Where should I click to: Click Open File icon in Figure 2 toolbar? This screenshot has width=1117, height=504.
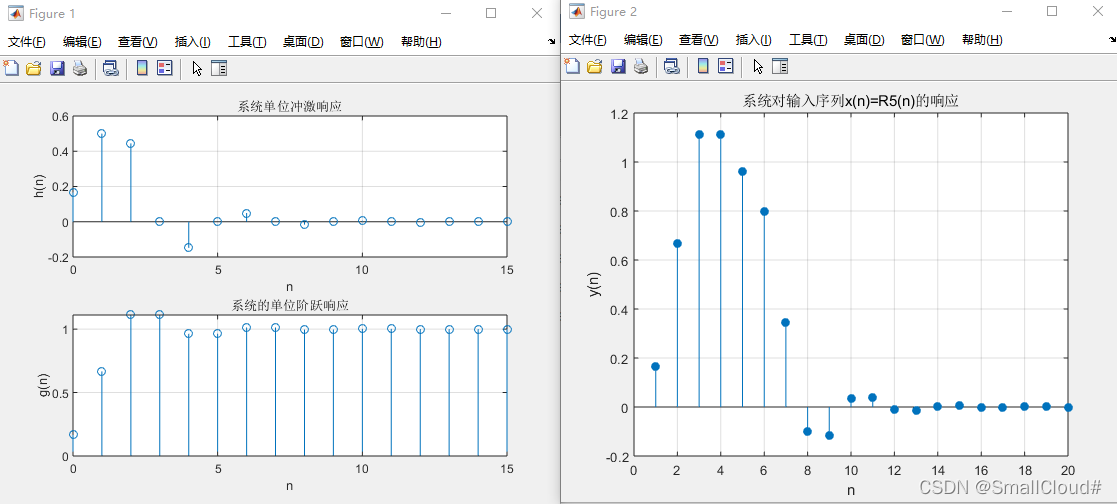(x=595, y=66)
